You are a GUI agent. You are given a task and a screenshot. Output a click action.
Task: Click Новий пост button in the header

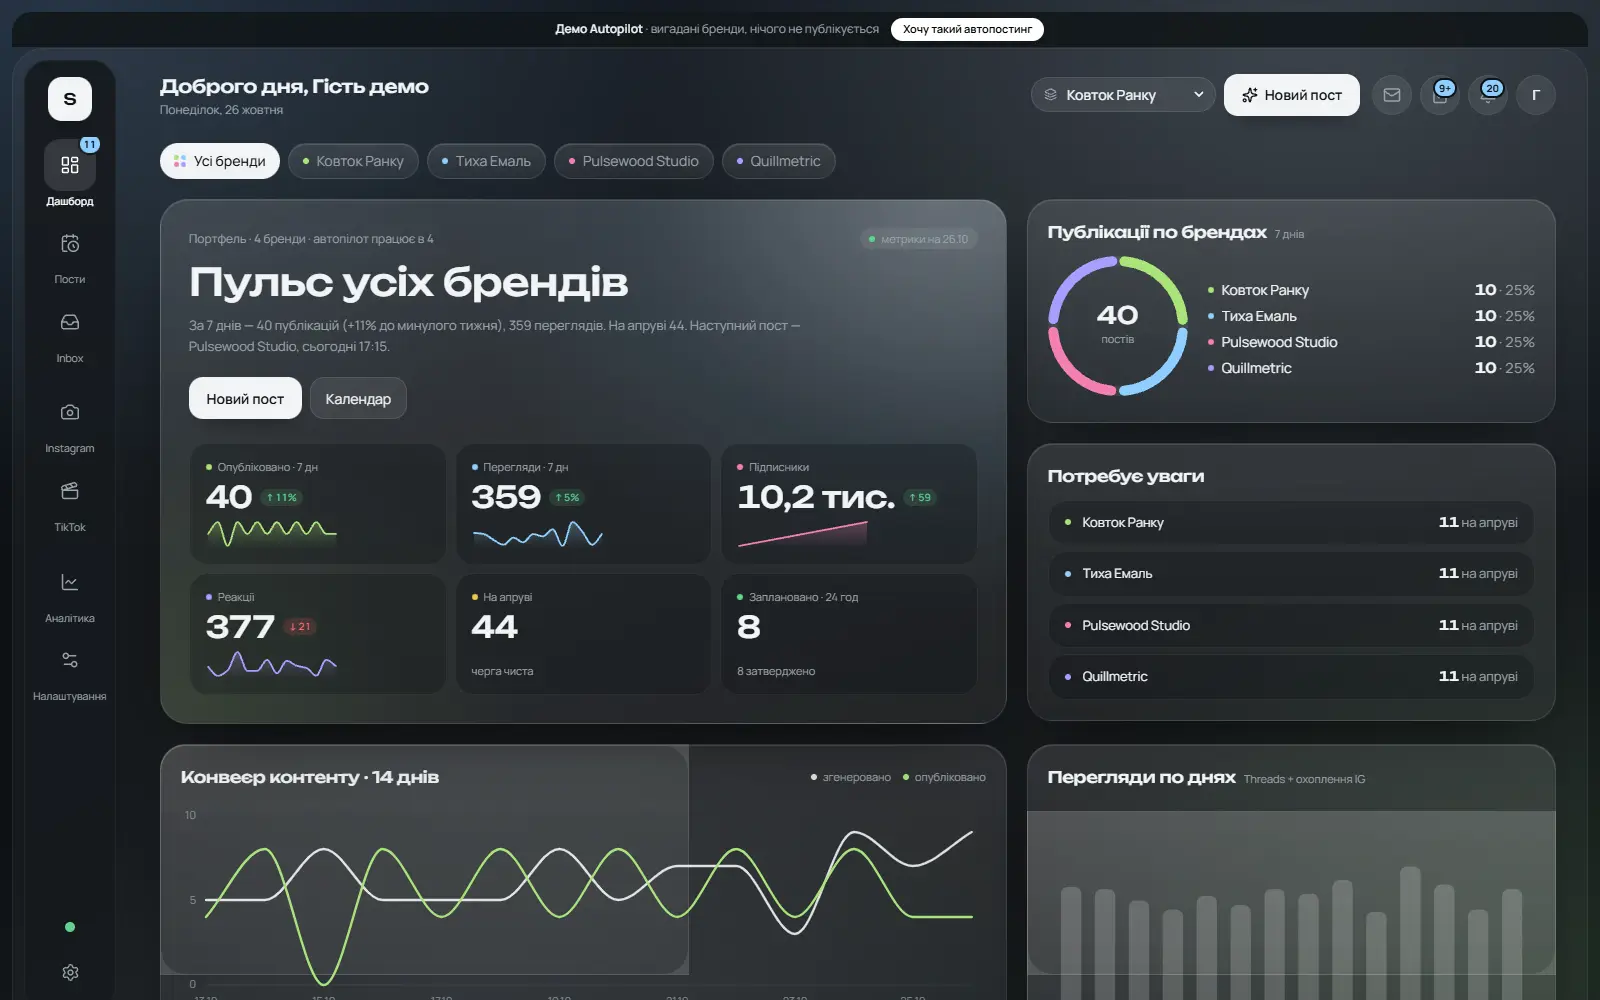[1292, 95]
